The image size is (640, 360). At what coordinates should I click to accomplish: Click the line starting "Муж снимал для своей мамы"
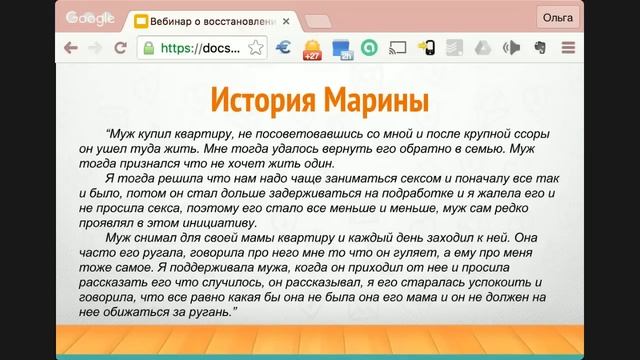(321, 238)
